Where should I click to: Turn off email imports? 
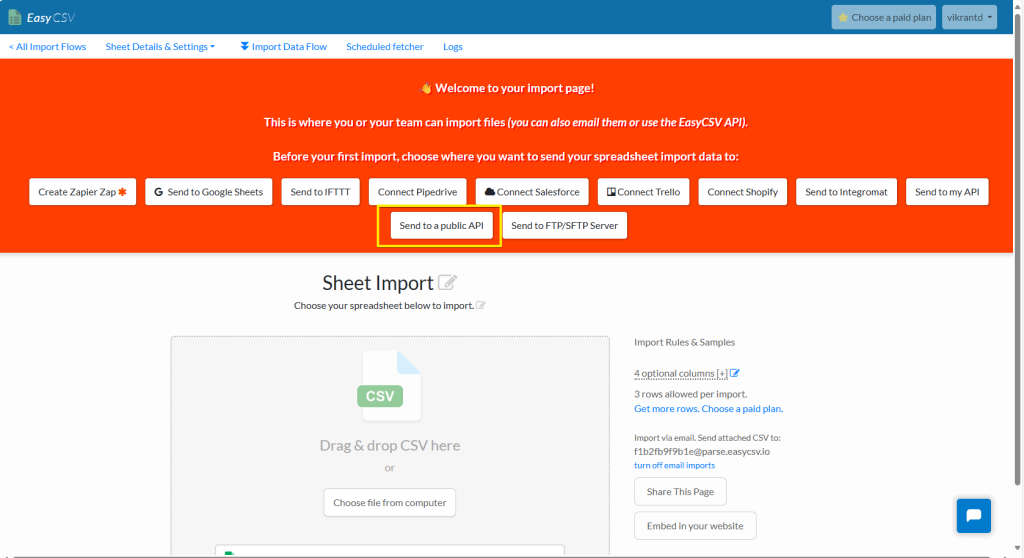pyautogui.click(x=674, y=465)
